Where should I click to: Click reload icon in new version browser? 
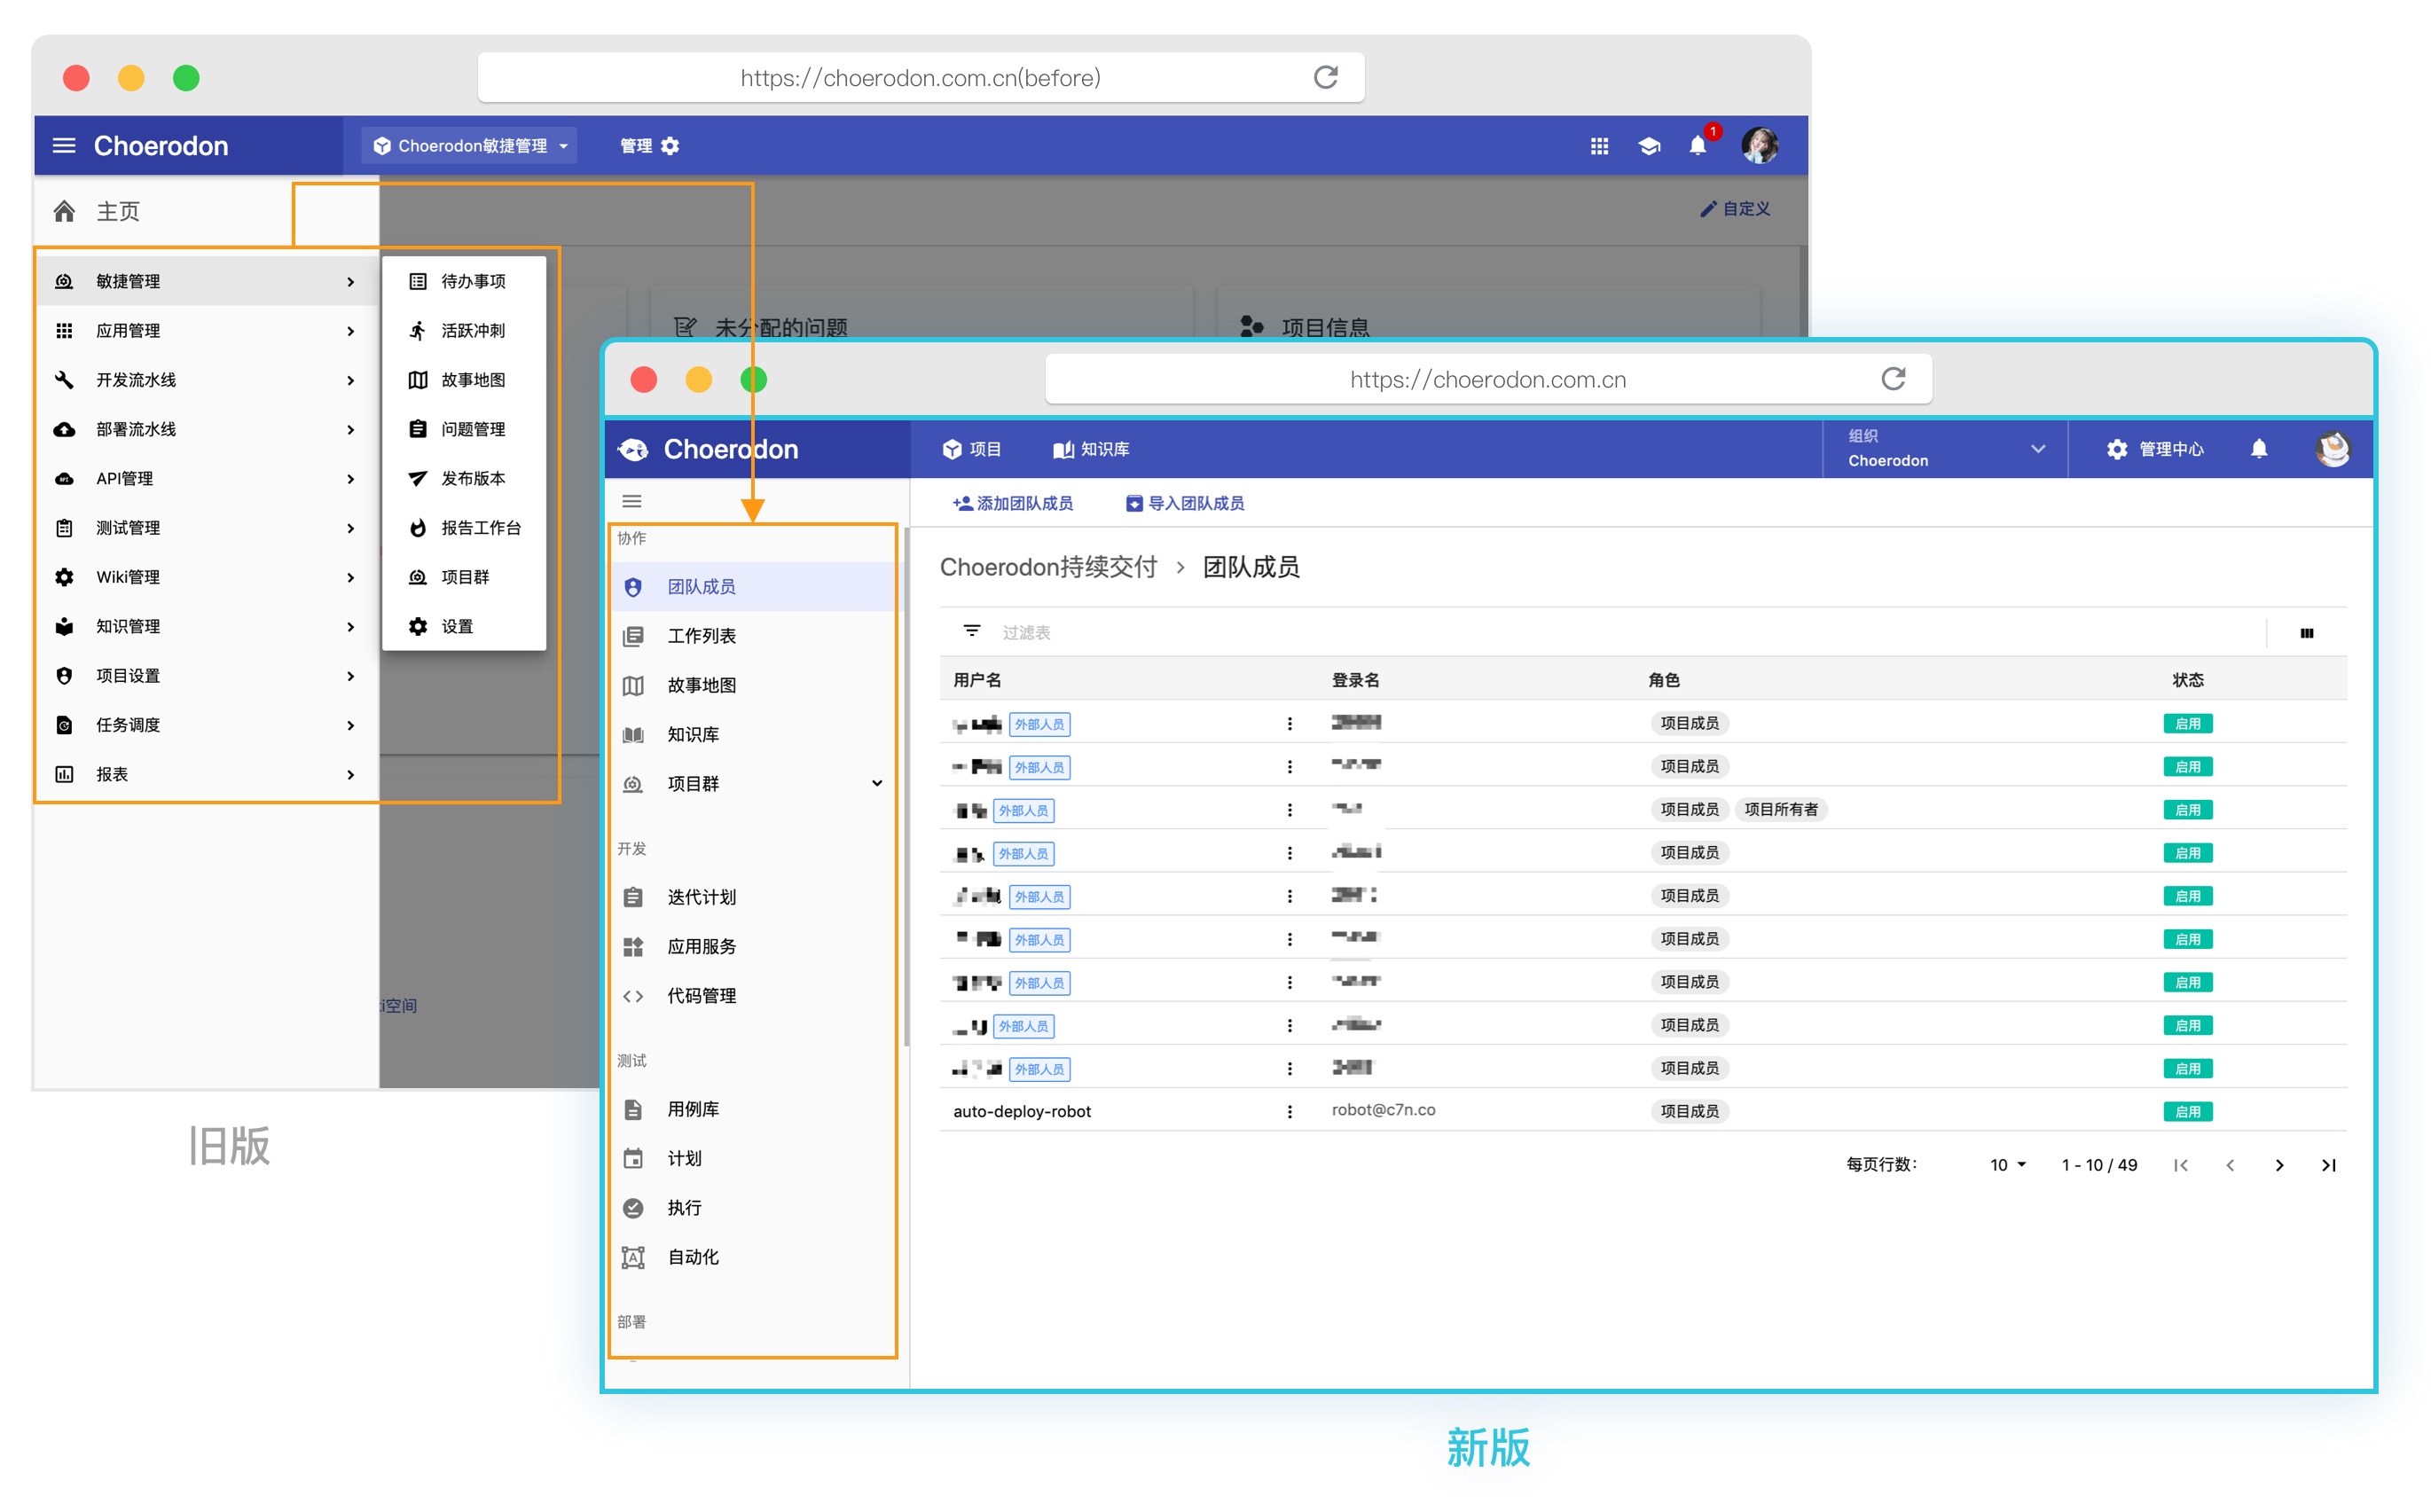1892,379
